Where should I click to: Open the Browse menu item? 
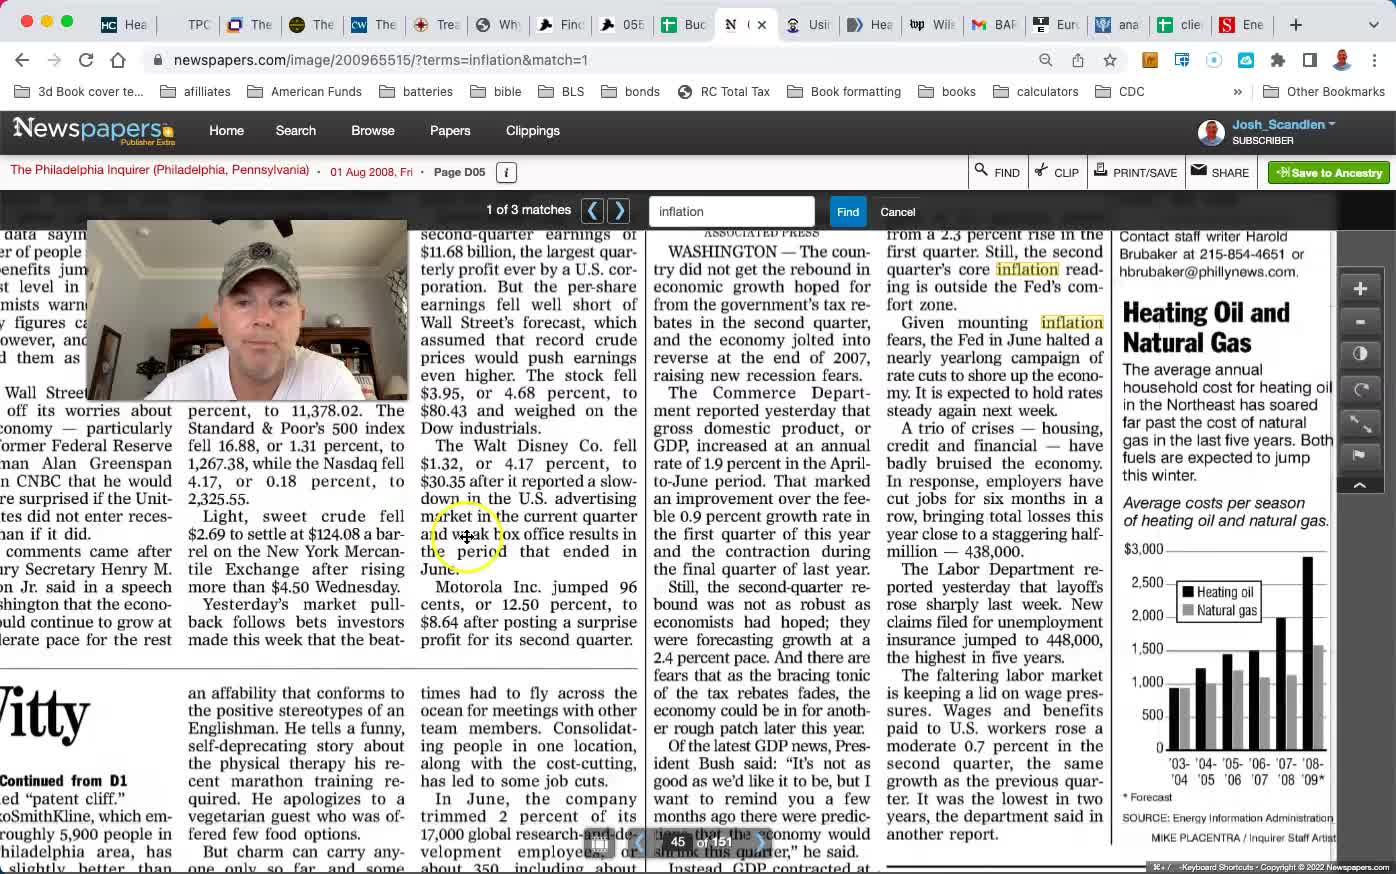coord(373,131)
